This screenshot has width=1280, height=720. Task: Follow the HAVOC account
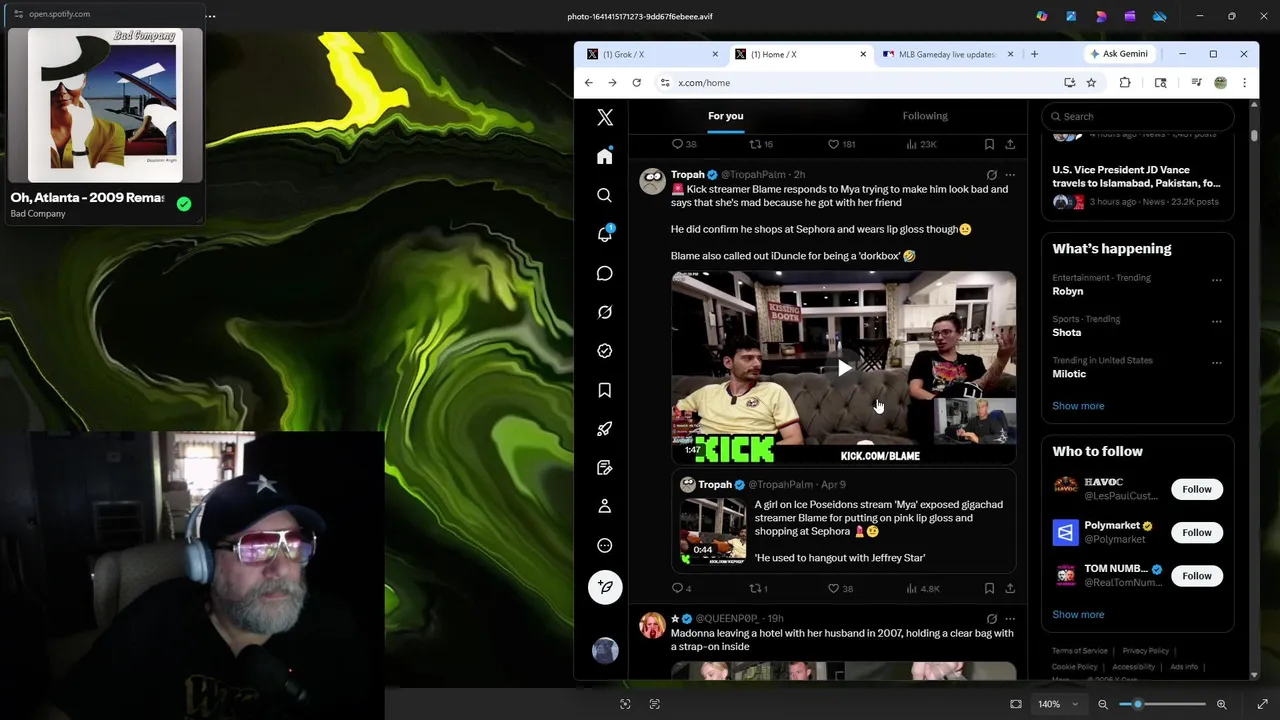1196,489
